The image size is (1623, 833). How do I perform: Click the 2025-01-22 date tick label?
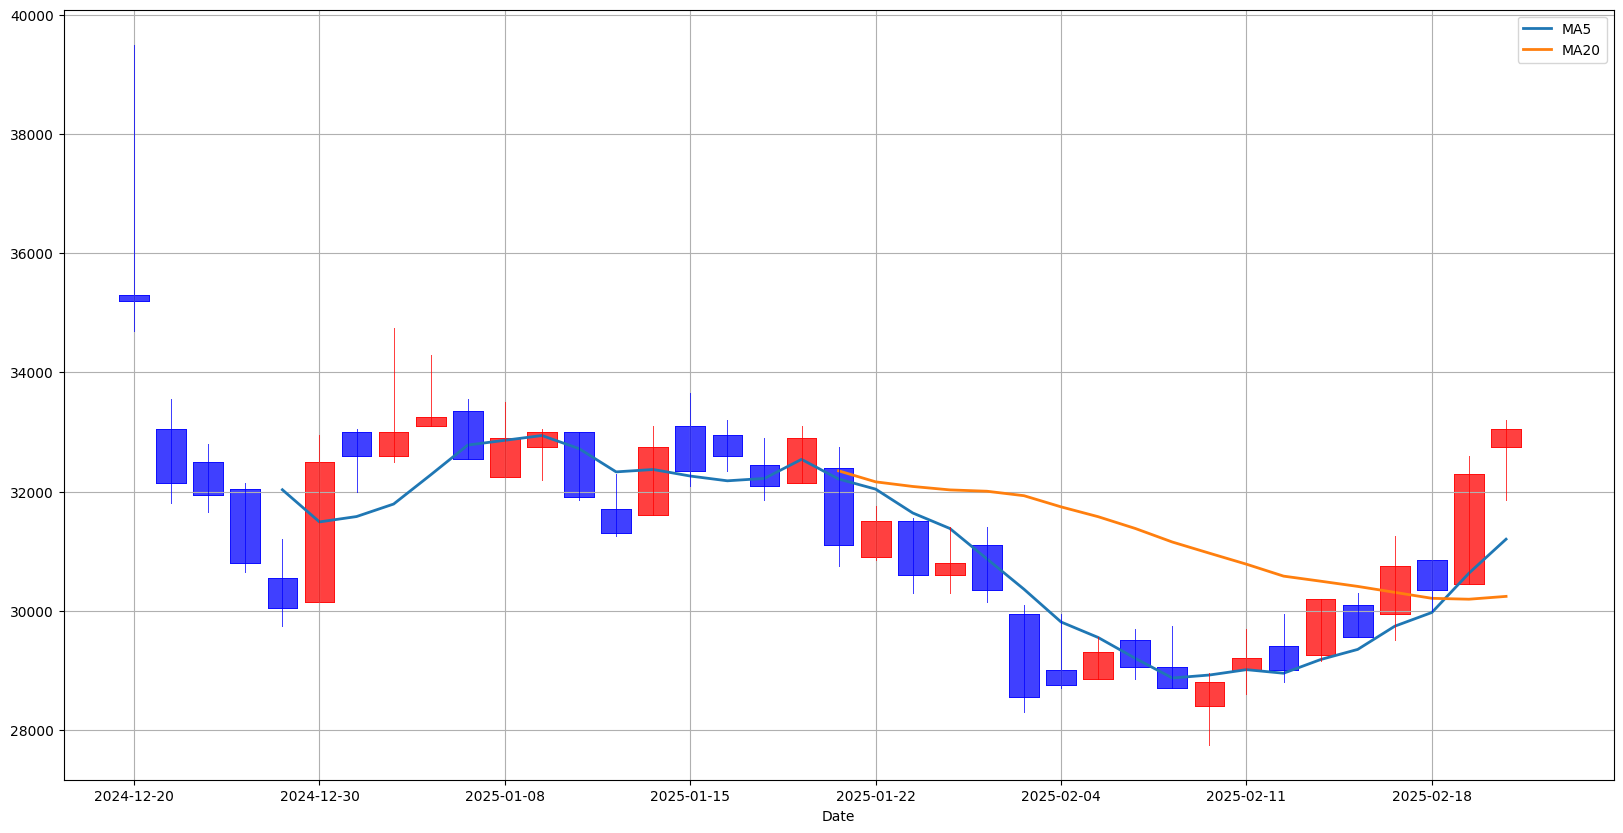point(876,796)
